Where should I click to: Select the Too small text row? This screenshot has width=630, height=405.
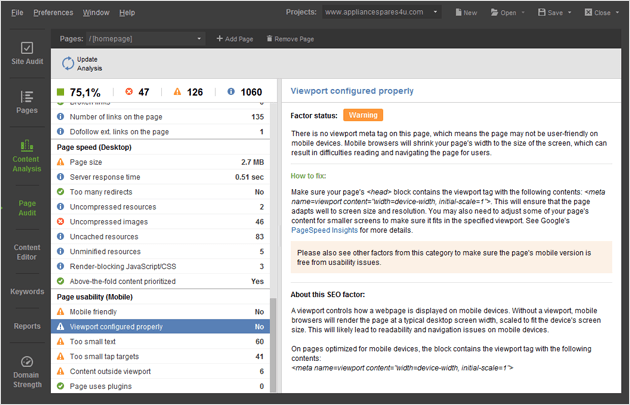pos(160,342)
